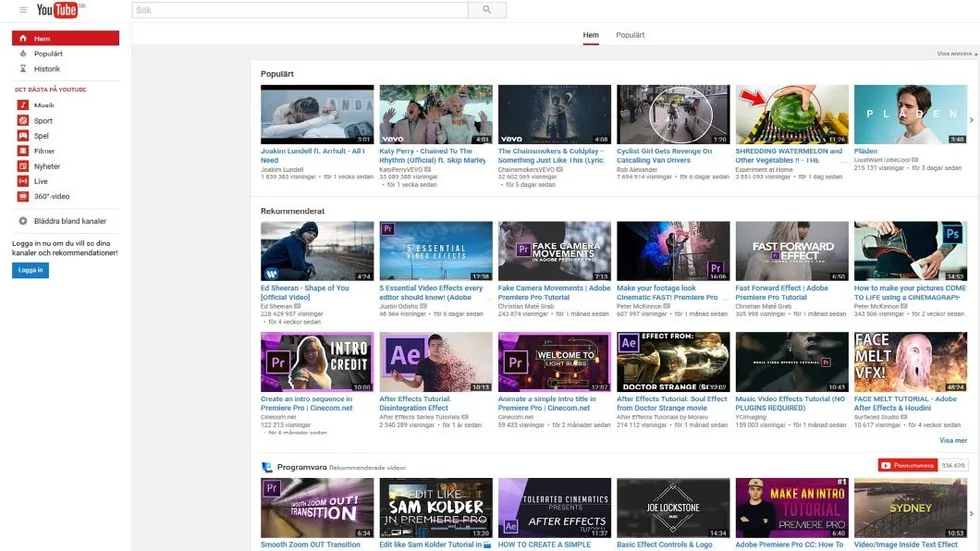
Task: Open the Populärt section heading
Action: click(277, 74)
